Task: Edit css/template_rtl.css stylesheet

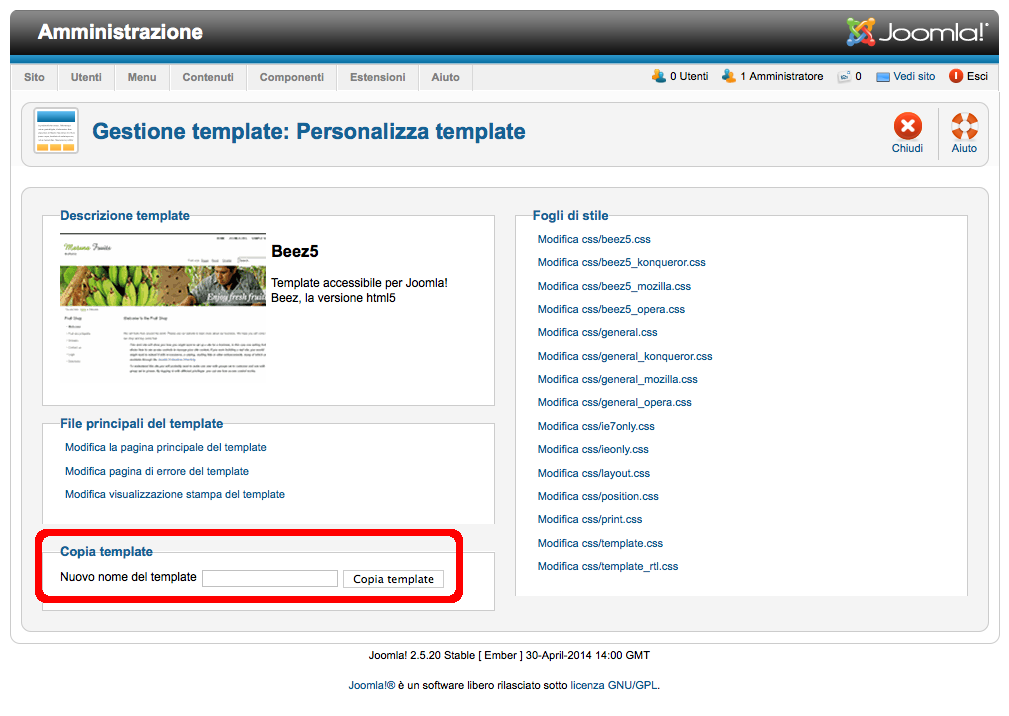Action: pos(607,566)
